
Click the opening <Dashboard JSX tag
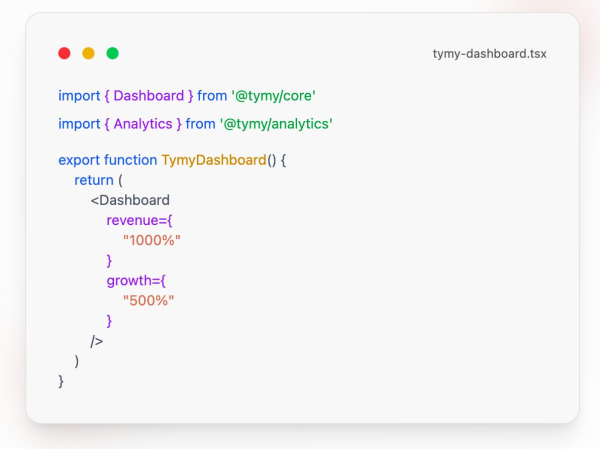pos(130,200)
